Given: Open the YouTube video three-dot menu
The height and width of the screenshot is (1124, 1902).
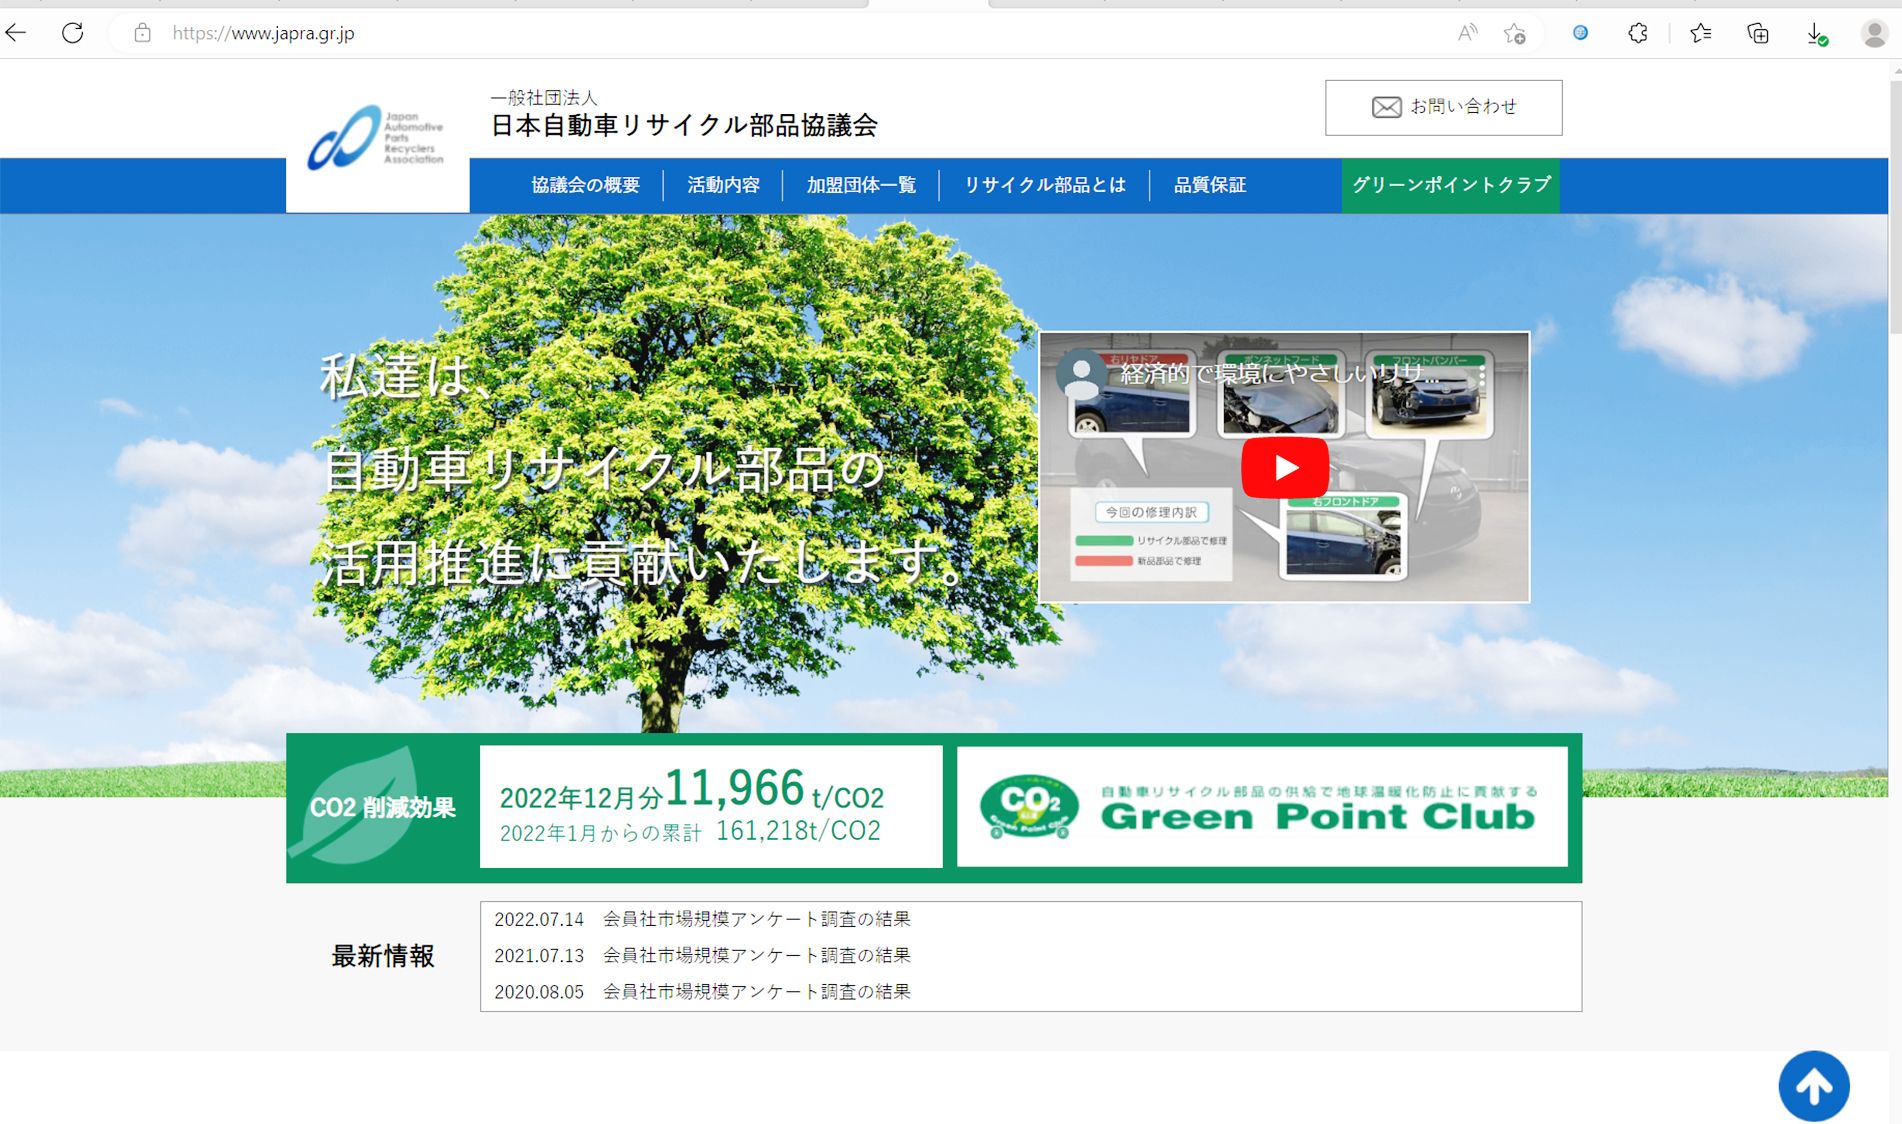Looking at the screenshot, I should pos(1482,376).
